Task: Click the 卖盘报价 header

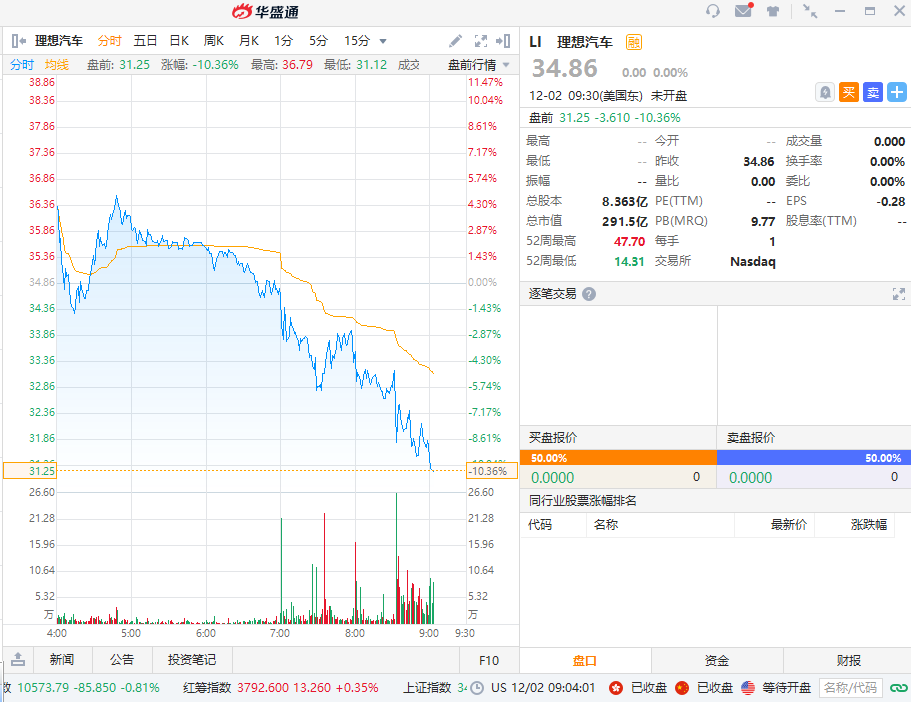Action: [x=751, y=438]
